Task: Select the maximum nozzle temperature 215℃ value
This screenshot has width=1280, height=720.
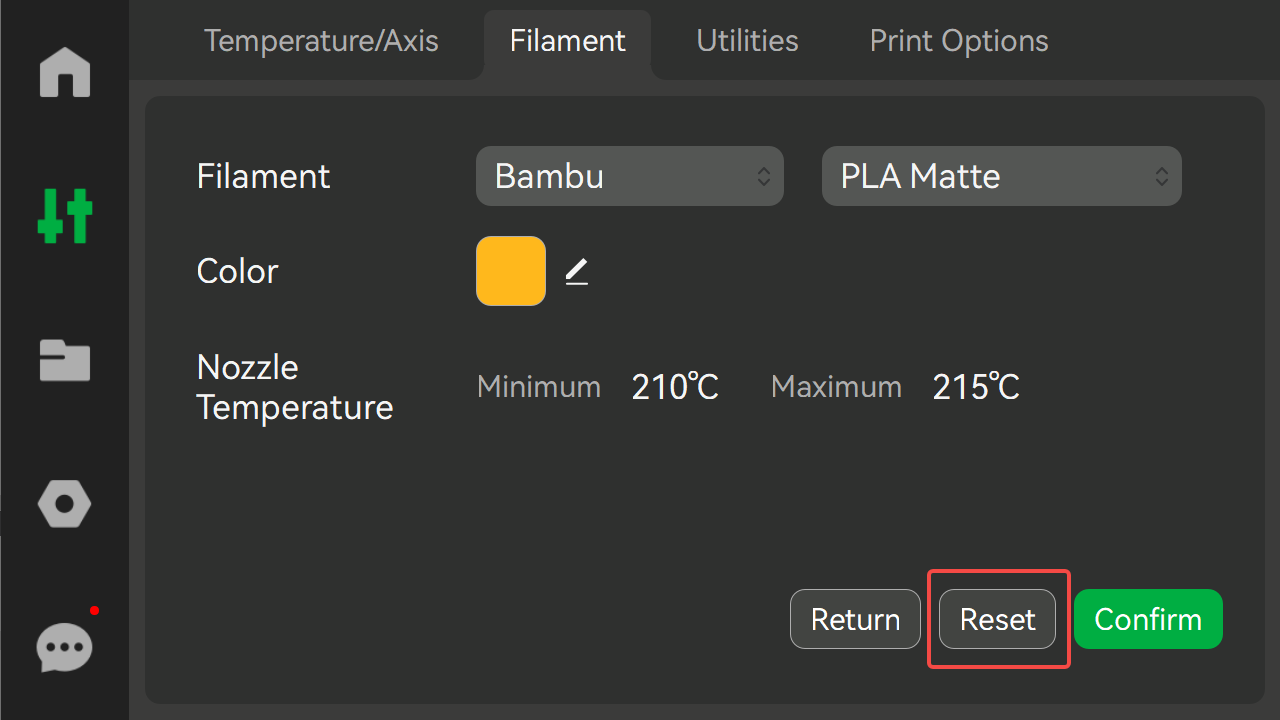Action: pos(976,387)
